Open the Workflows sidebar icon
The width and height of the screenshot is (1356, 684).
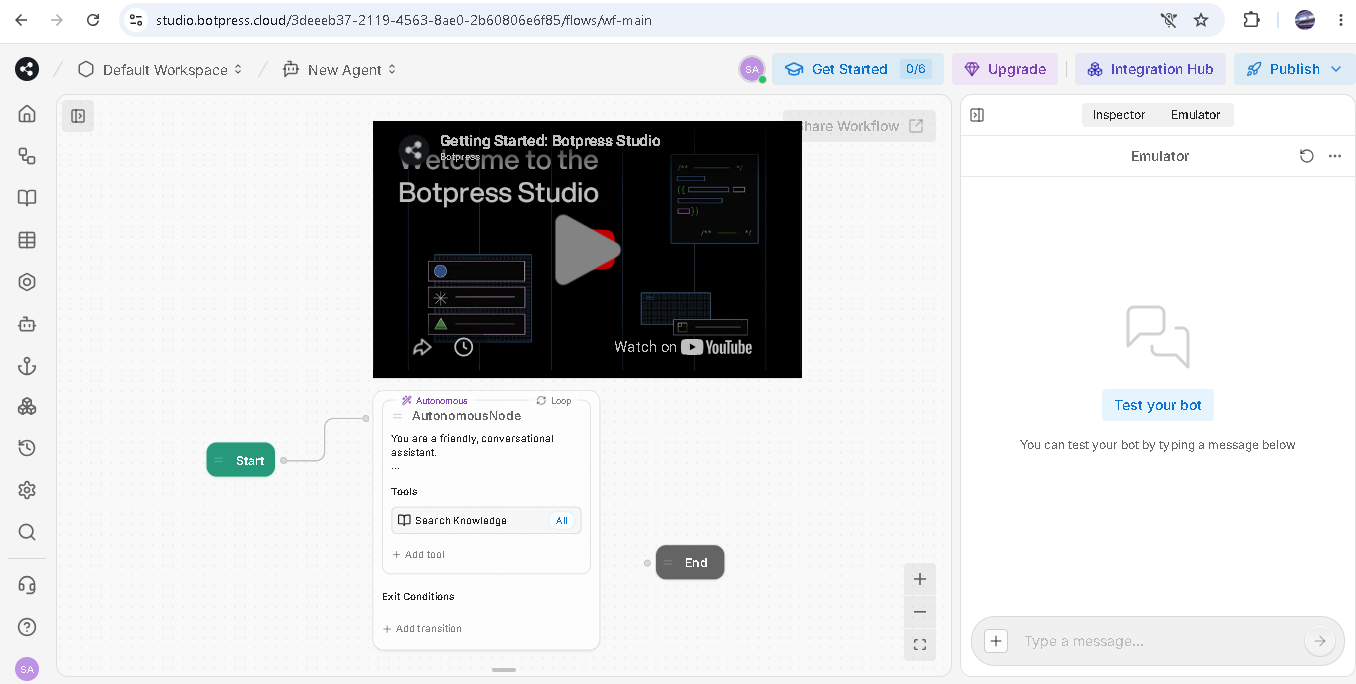coord(27,156)
